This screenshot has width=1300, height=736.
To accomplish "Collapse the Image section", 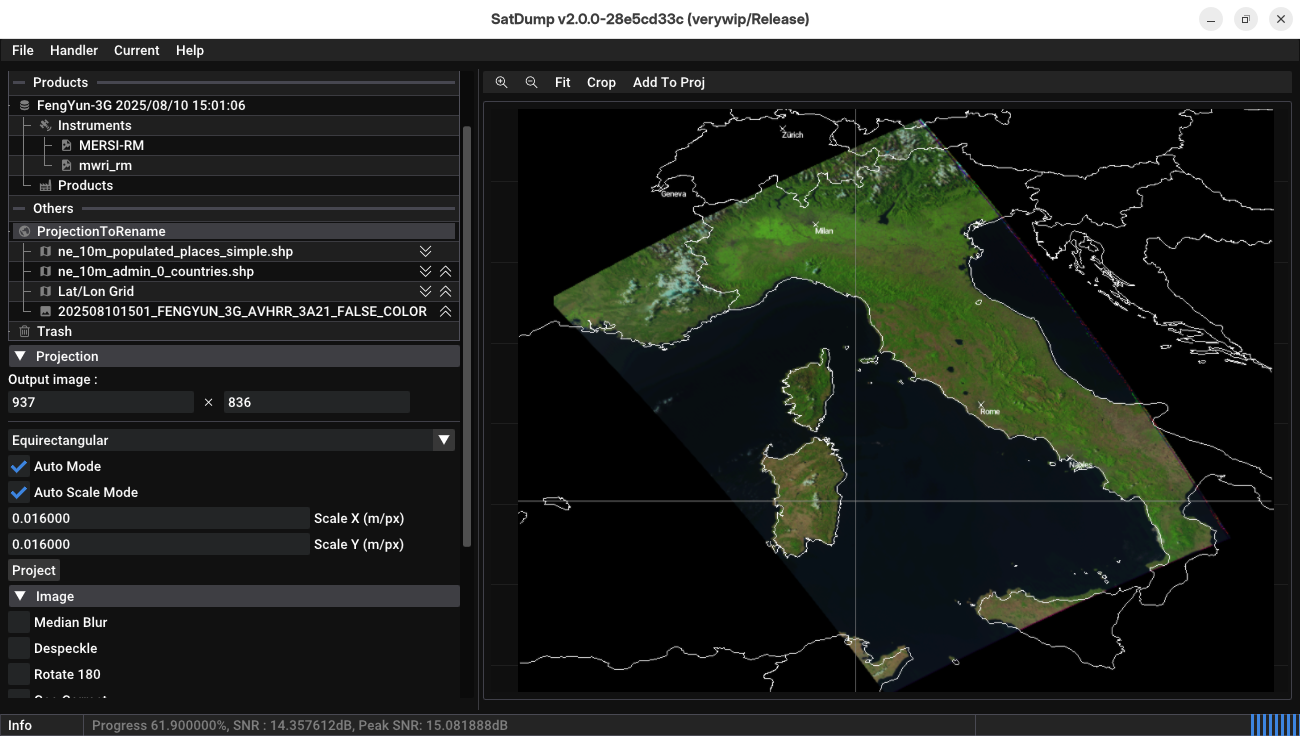I will [20, 596].
